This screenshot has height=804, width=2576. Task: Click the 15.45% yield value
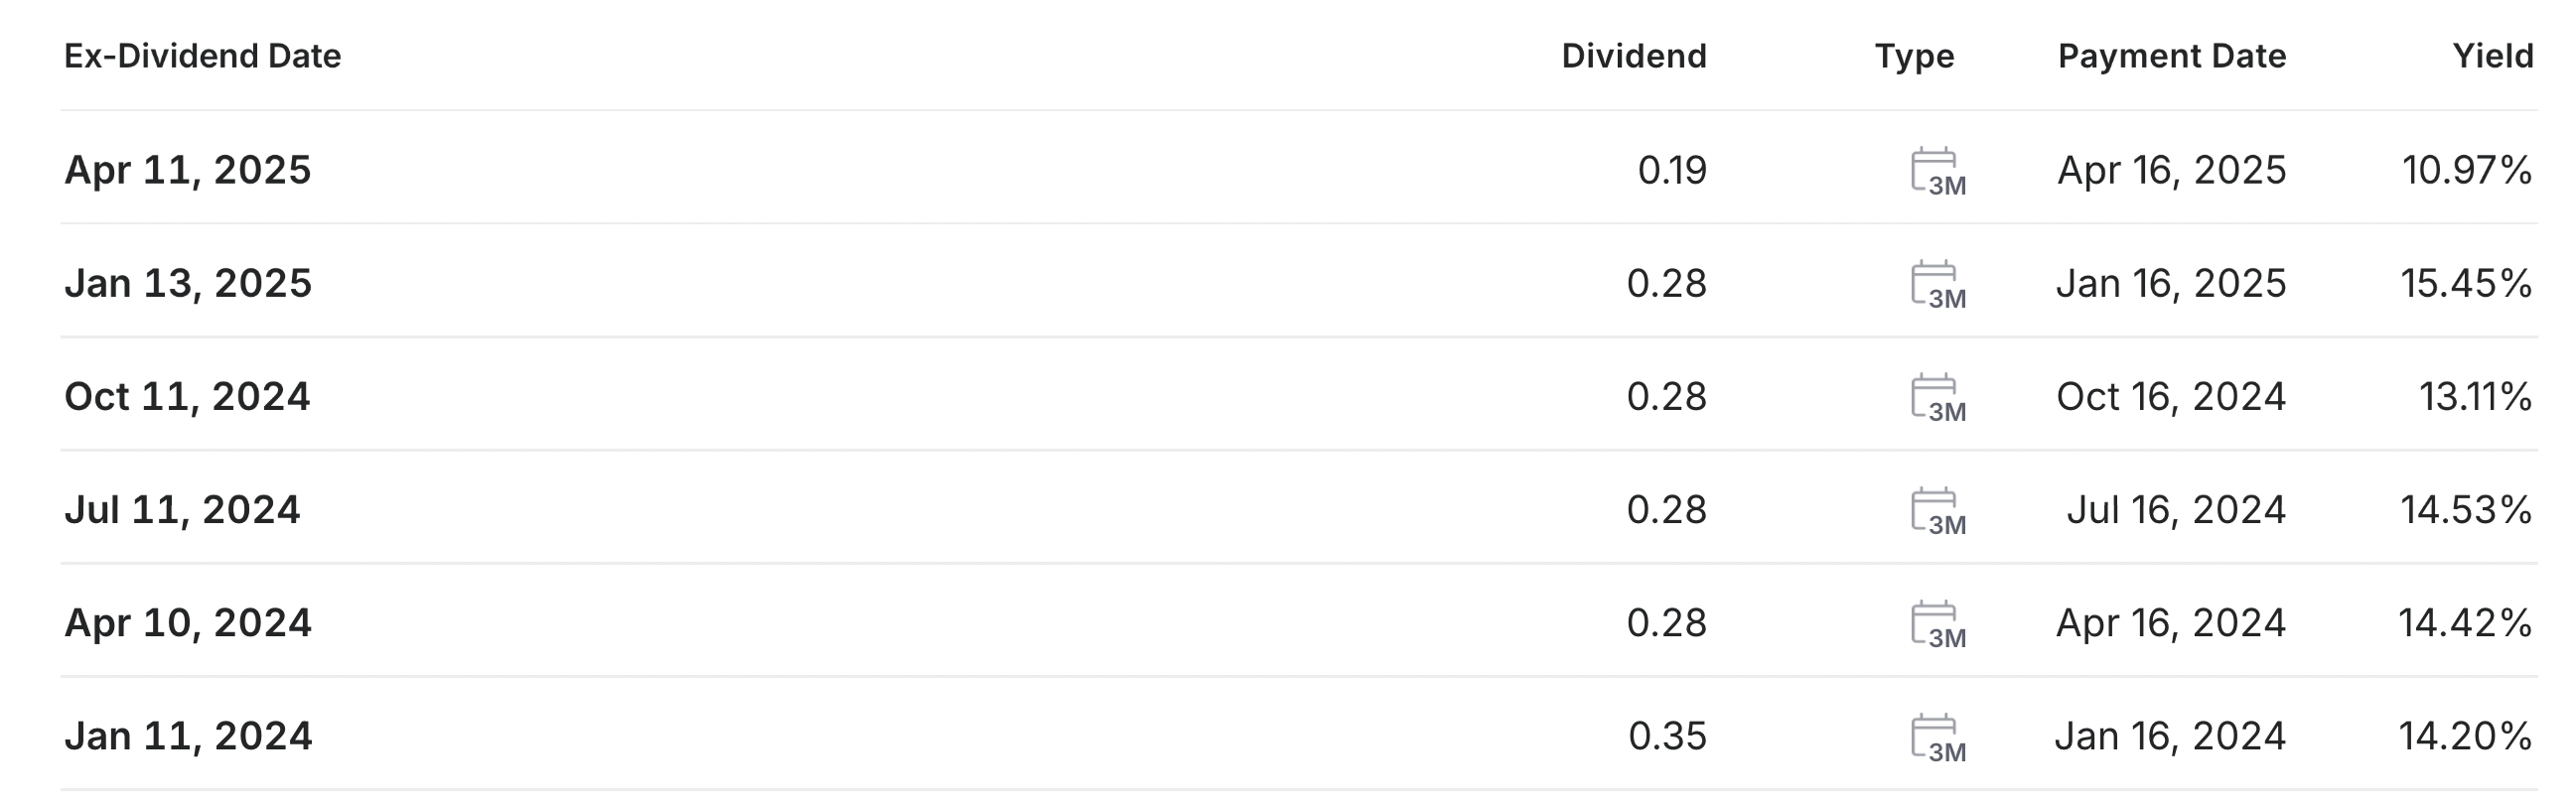click(x=2466, y=284)
